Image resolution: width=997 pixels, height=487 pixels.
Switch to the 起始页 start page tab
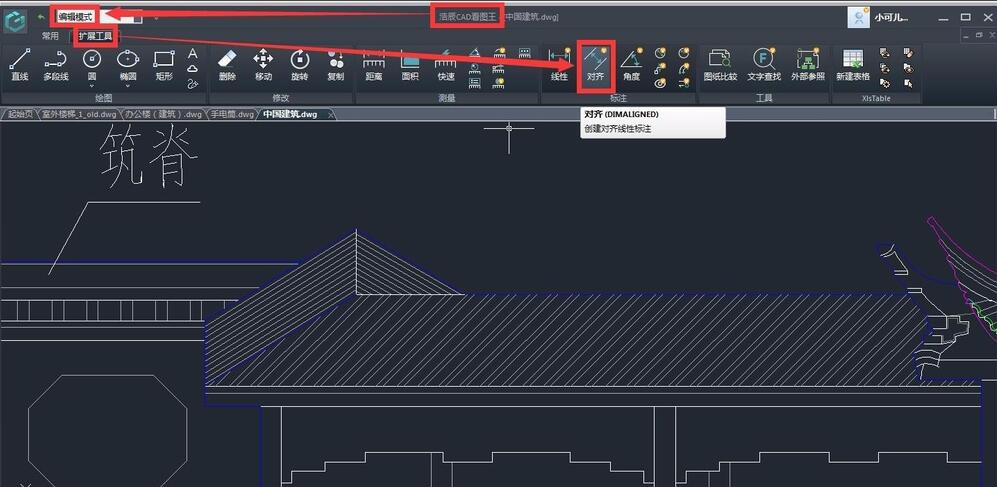click(19, 114)
